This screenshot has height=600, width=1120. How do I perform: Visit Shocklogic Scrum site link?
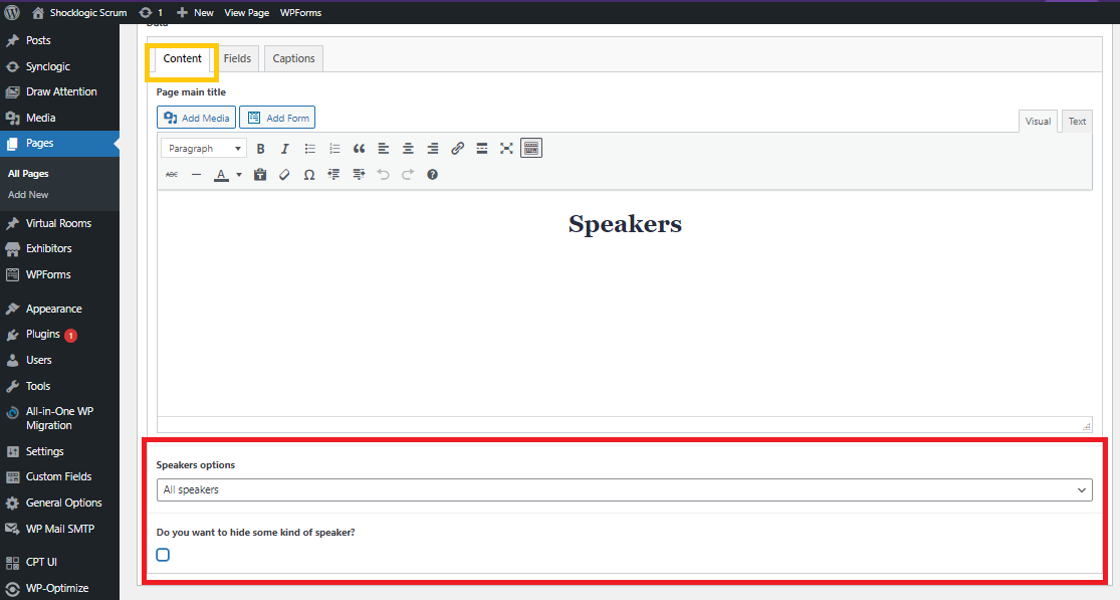[79, 12]
